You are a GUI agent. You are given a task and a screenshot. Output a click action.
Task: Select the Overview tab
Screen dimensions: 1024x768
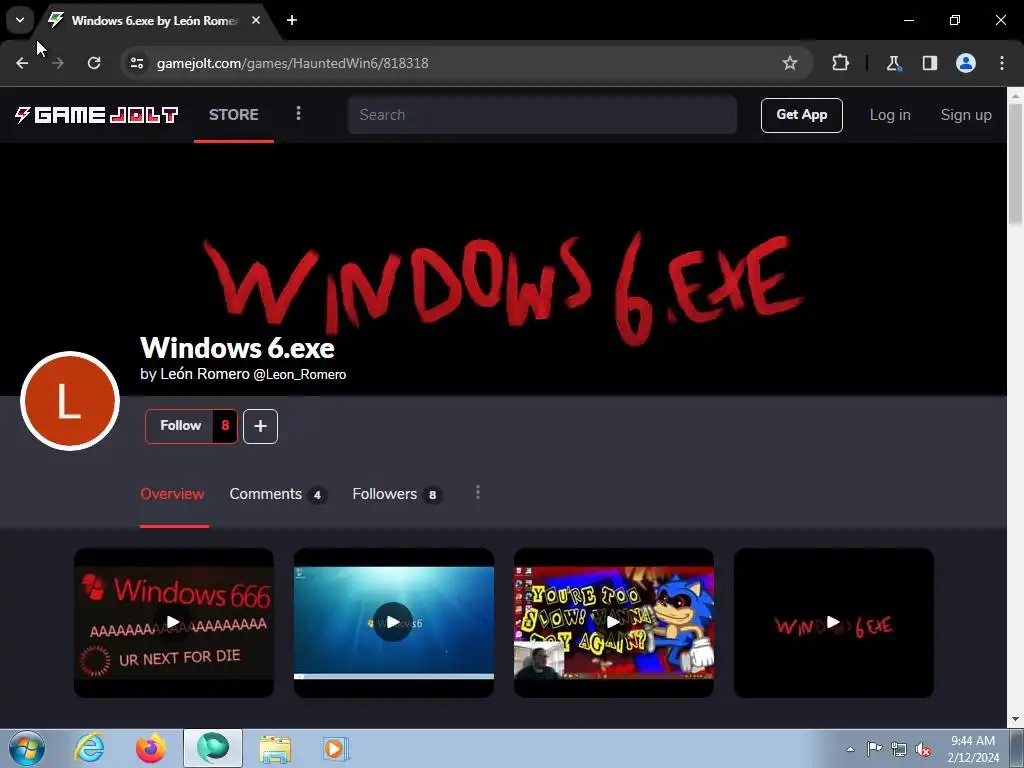click(x=172, y=494)
